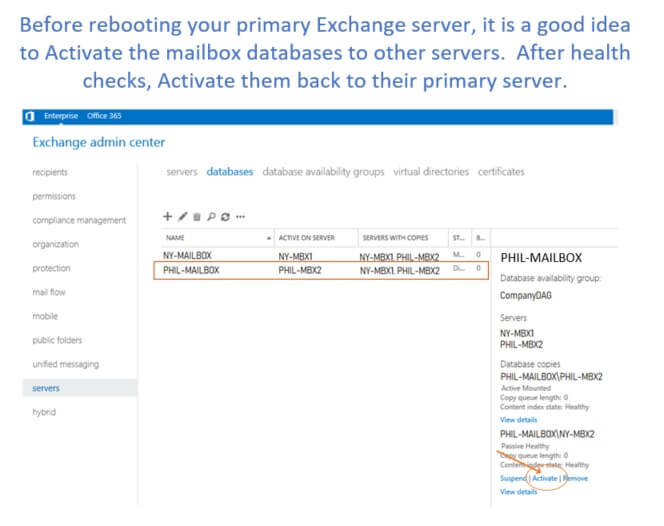Click Activate link for NY-MBX2 copy

click(x=545, y=478)
